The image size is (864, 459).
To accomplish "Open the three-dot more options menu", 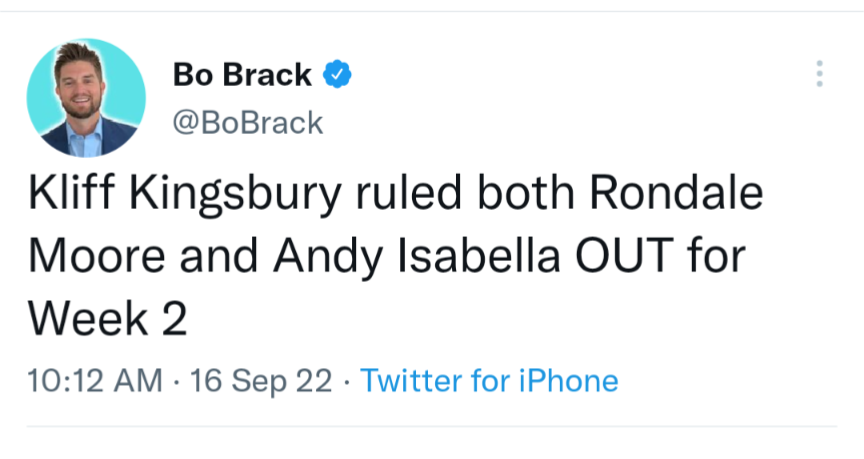I will tap(819, 74).
